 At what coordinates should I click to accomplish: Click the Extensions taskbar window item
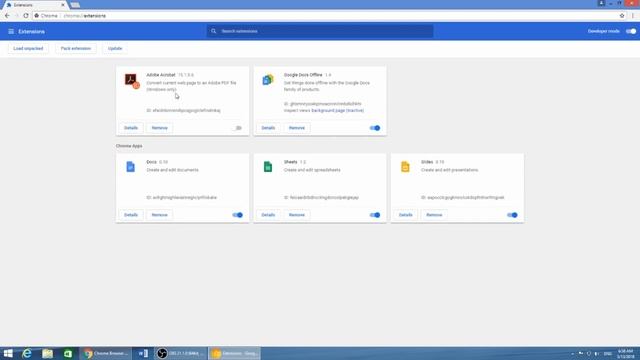pyautogui.click(x=235, y=353)
